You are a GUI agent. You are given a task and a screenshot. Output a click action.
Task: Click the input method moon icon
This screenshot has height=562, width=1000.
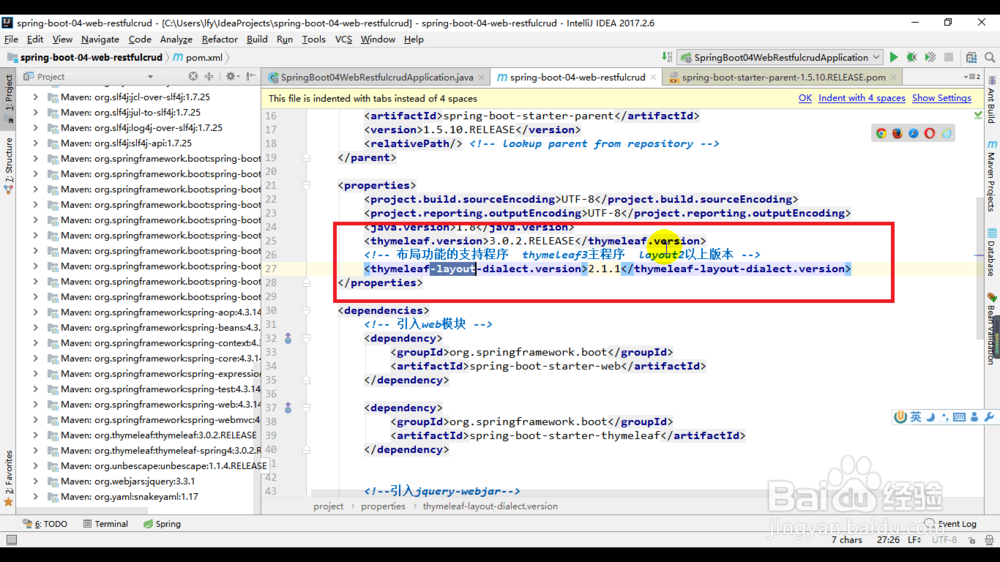tap(930, 417)
